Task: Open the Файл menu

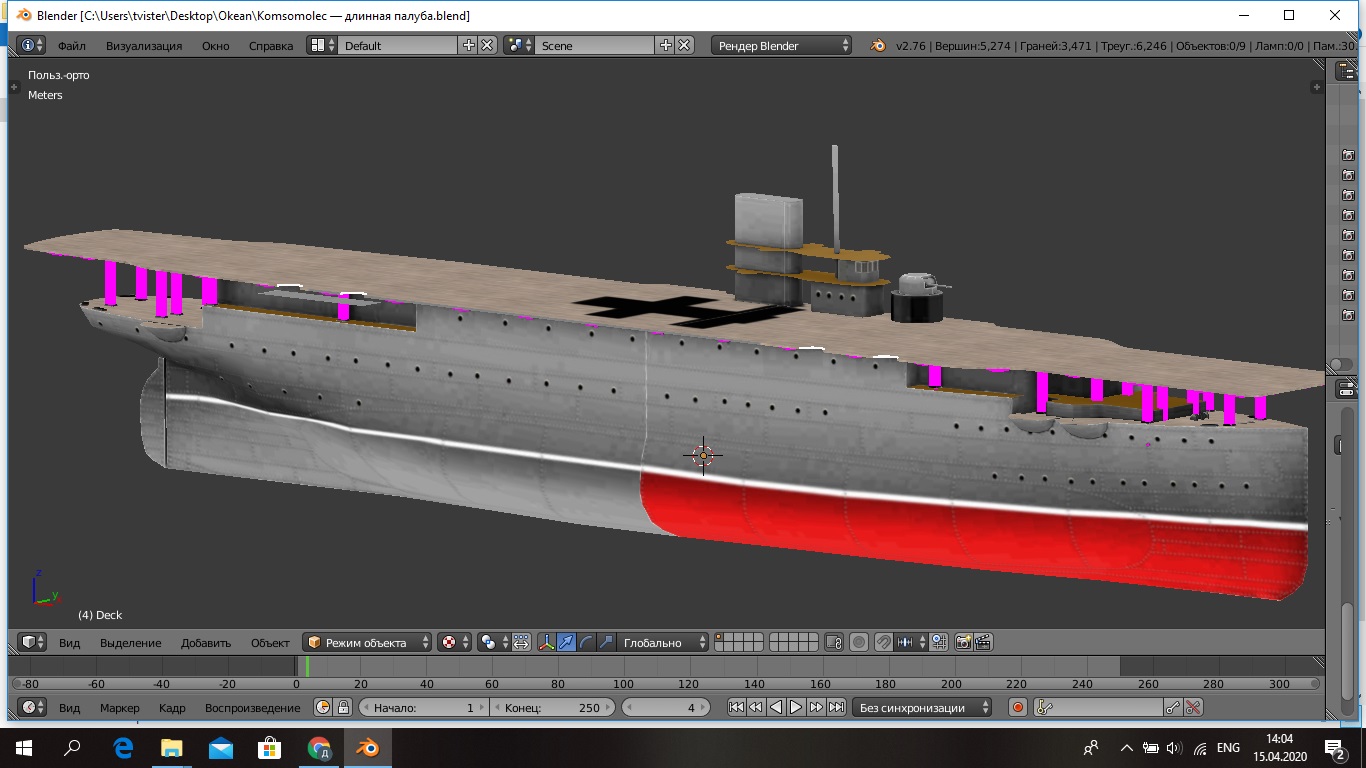Action: tap(71, 45)
